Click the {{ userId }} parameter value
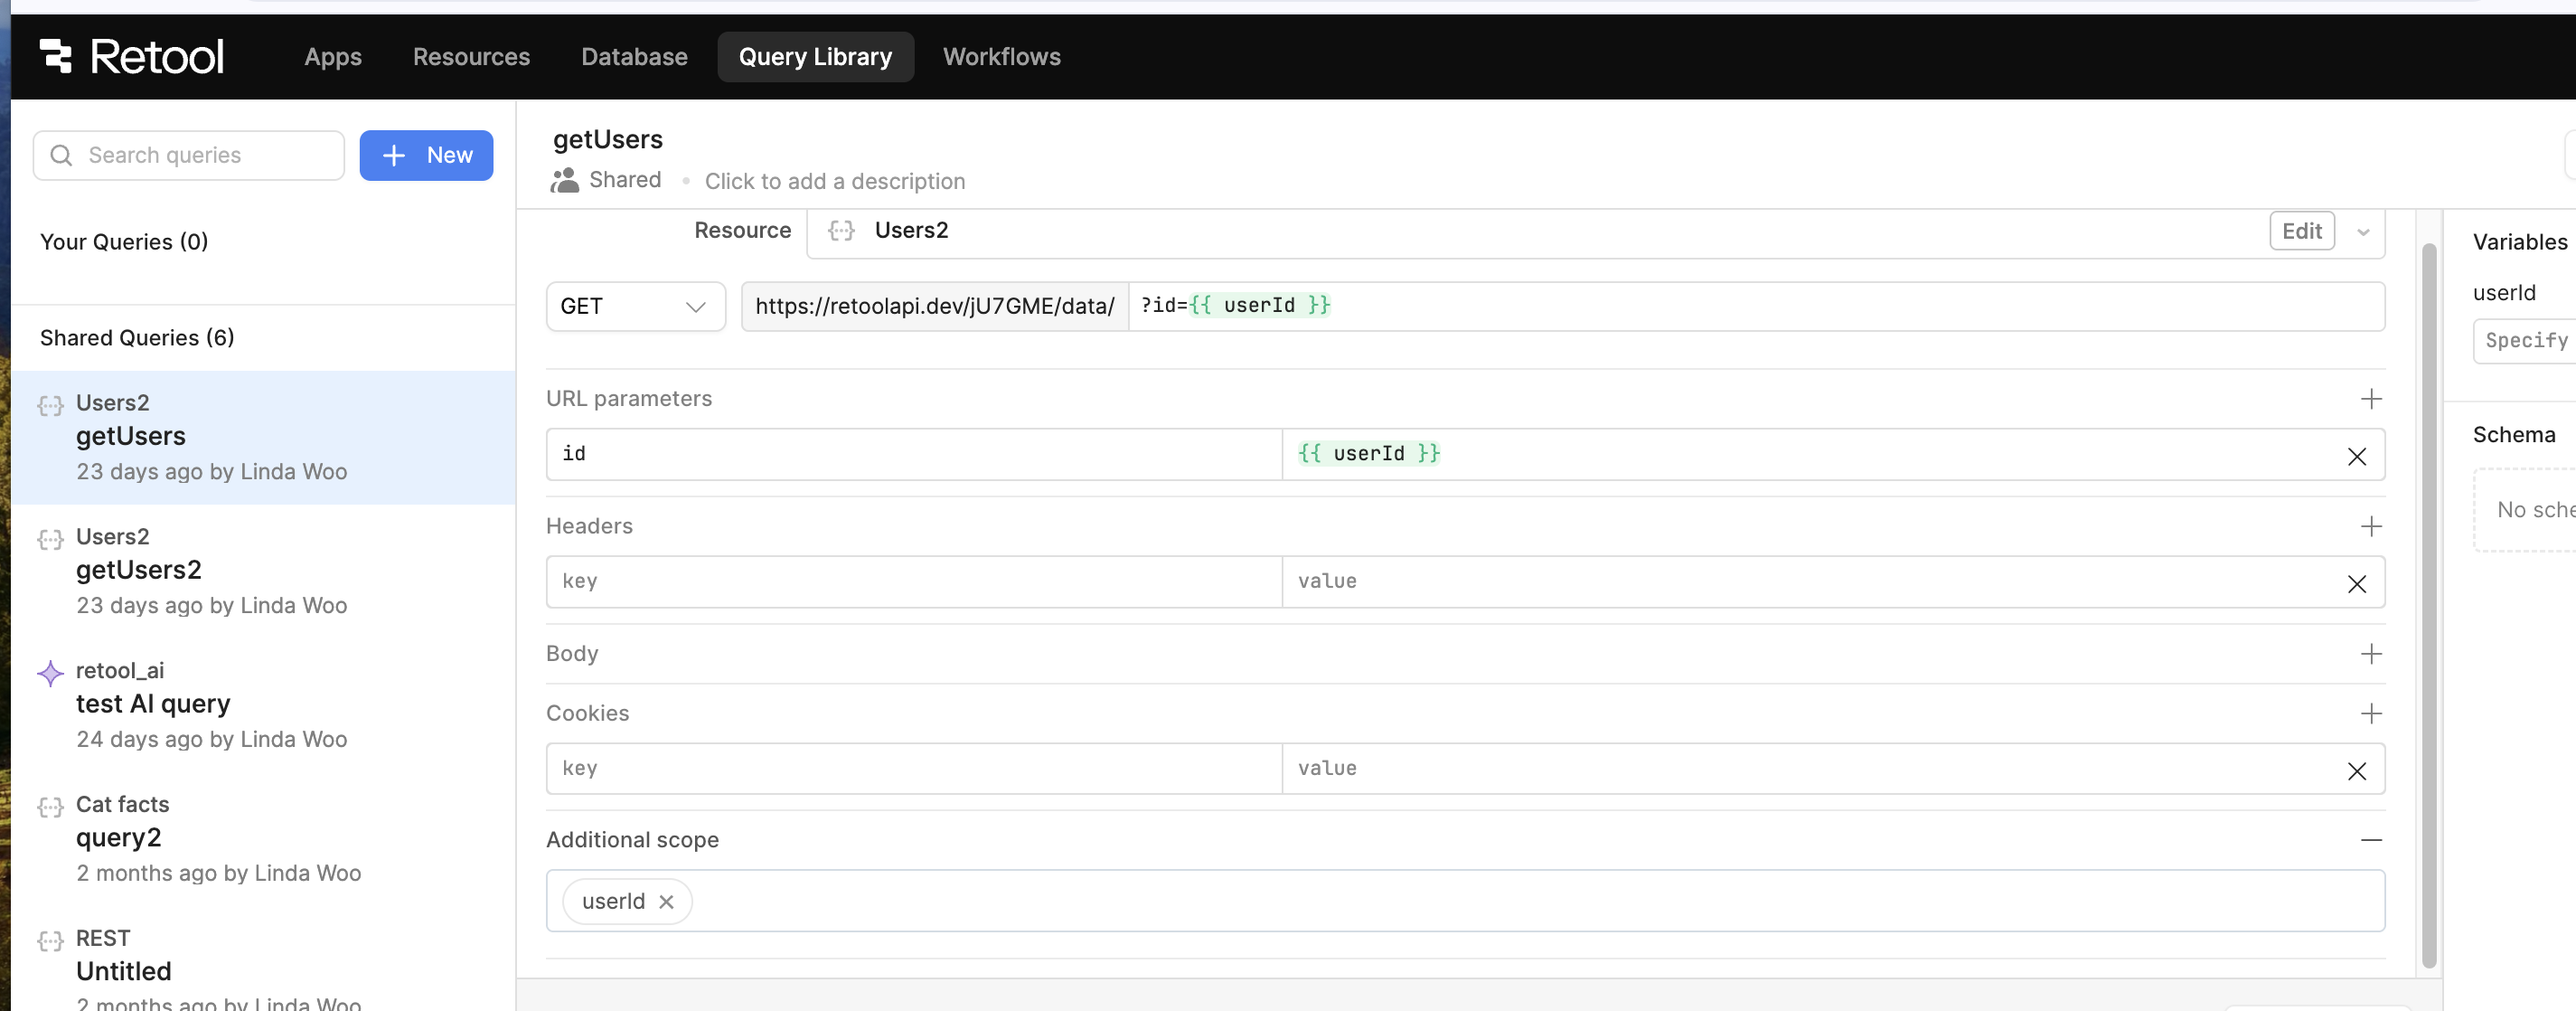This screenshot has width=2576, height=1011. tap(1369, 454)
